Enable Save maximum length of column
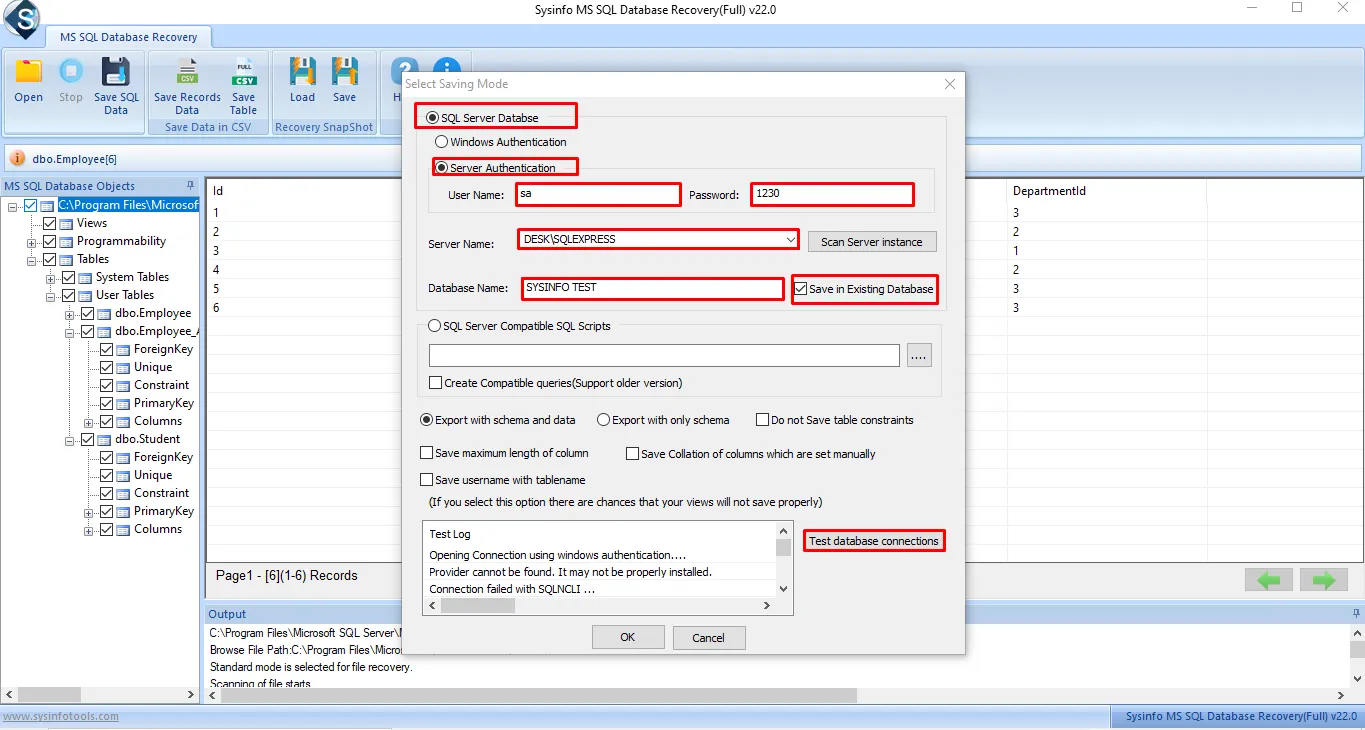 427,453
